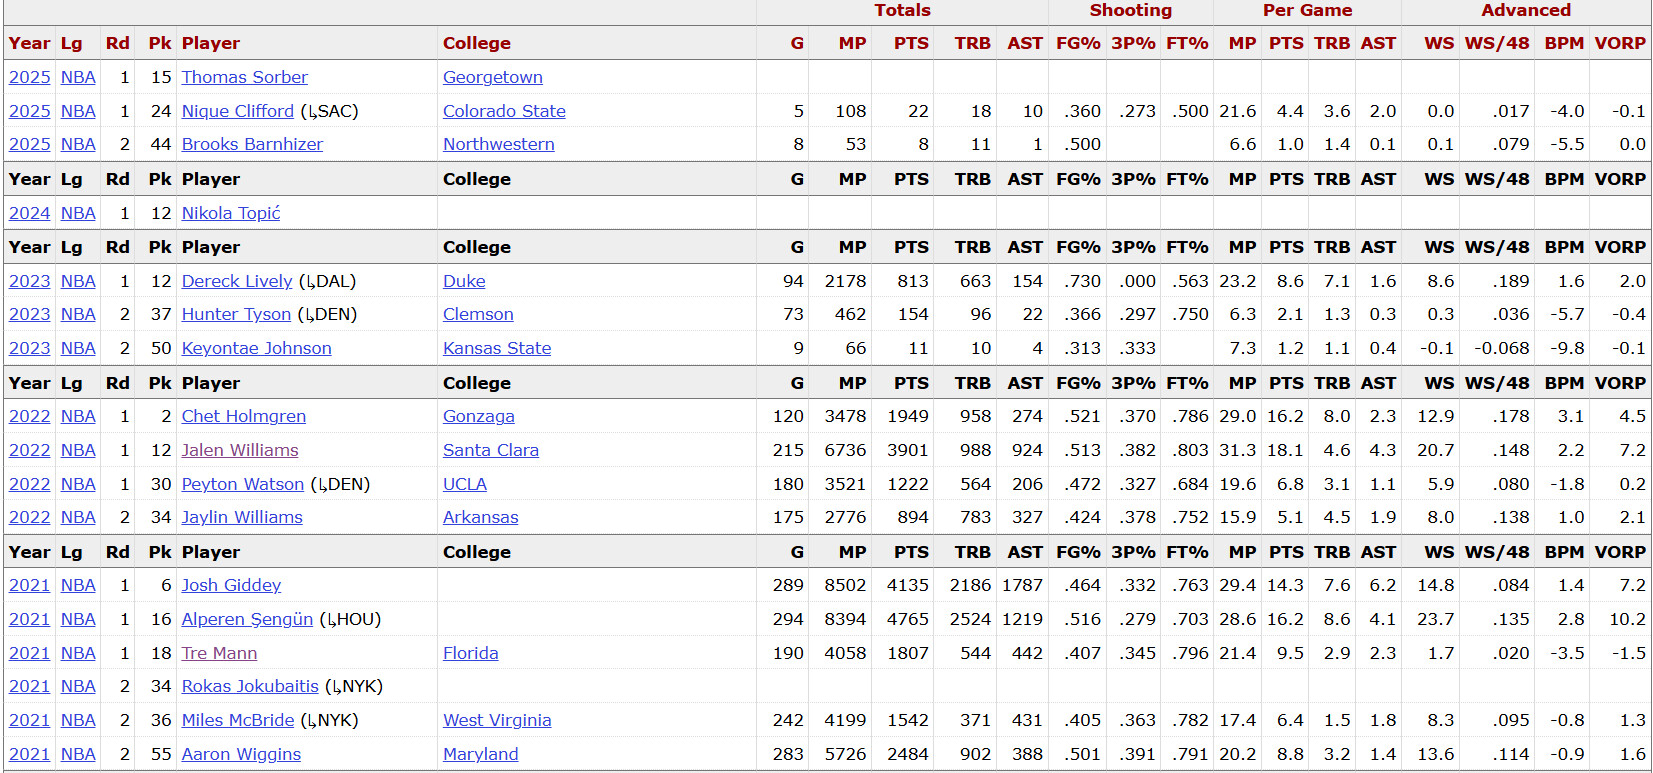Open Nique Clifford player link
Screen dimensions: 1653x773
237,111
